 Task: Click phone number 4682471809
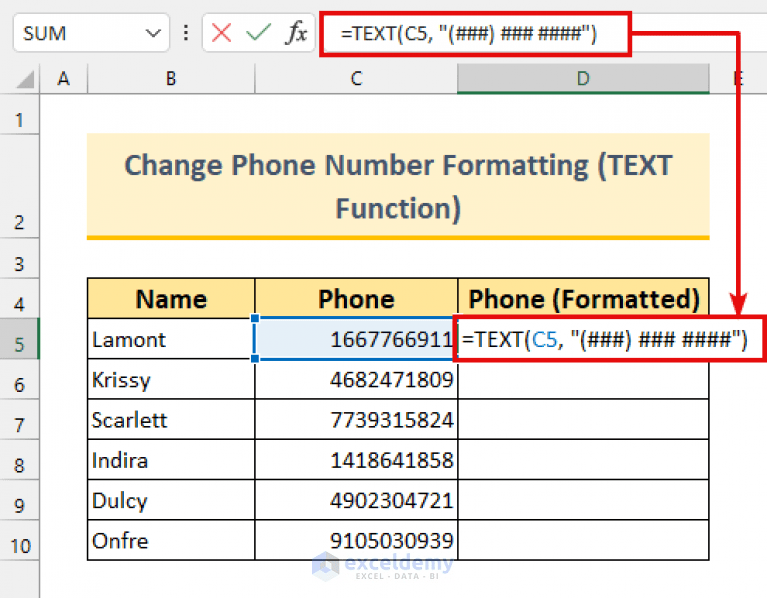(356, 379)
